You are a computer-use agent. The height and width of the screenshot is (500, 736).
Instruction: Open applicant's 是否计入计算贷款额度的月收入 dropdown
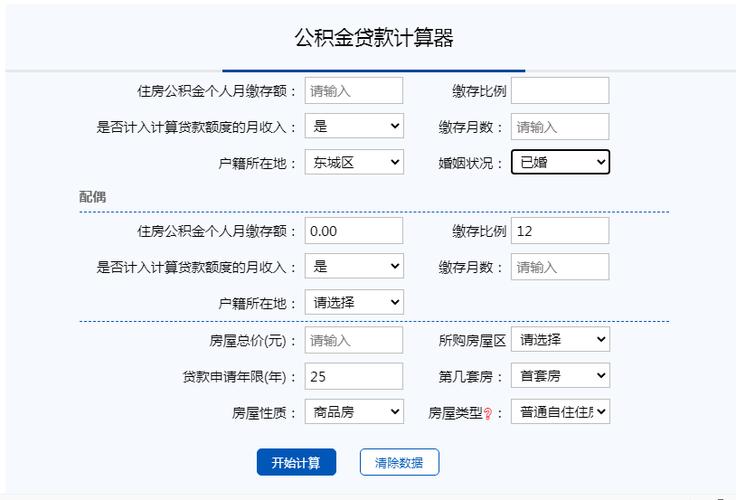pyautogui.click(x=354, y=126)
